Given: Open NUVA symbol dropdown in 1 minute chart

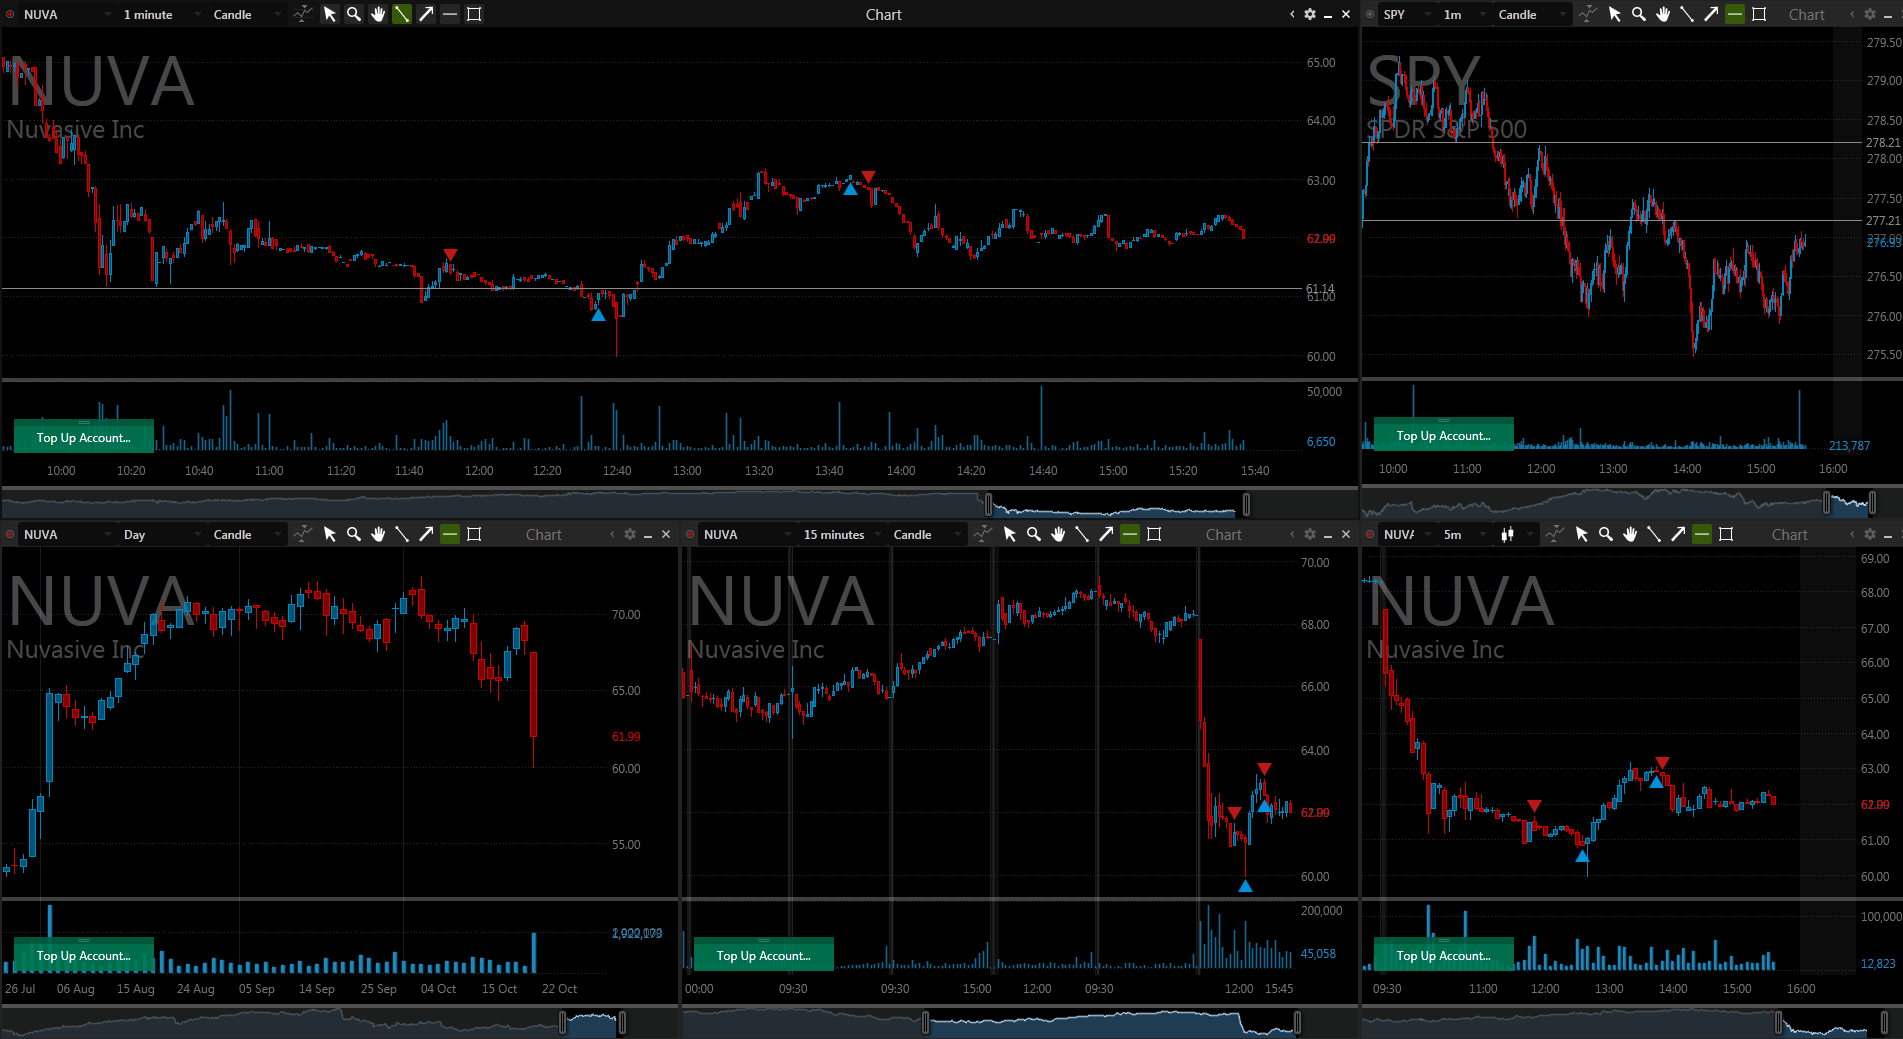Looking at the screenshot, I should [66, 14].
